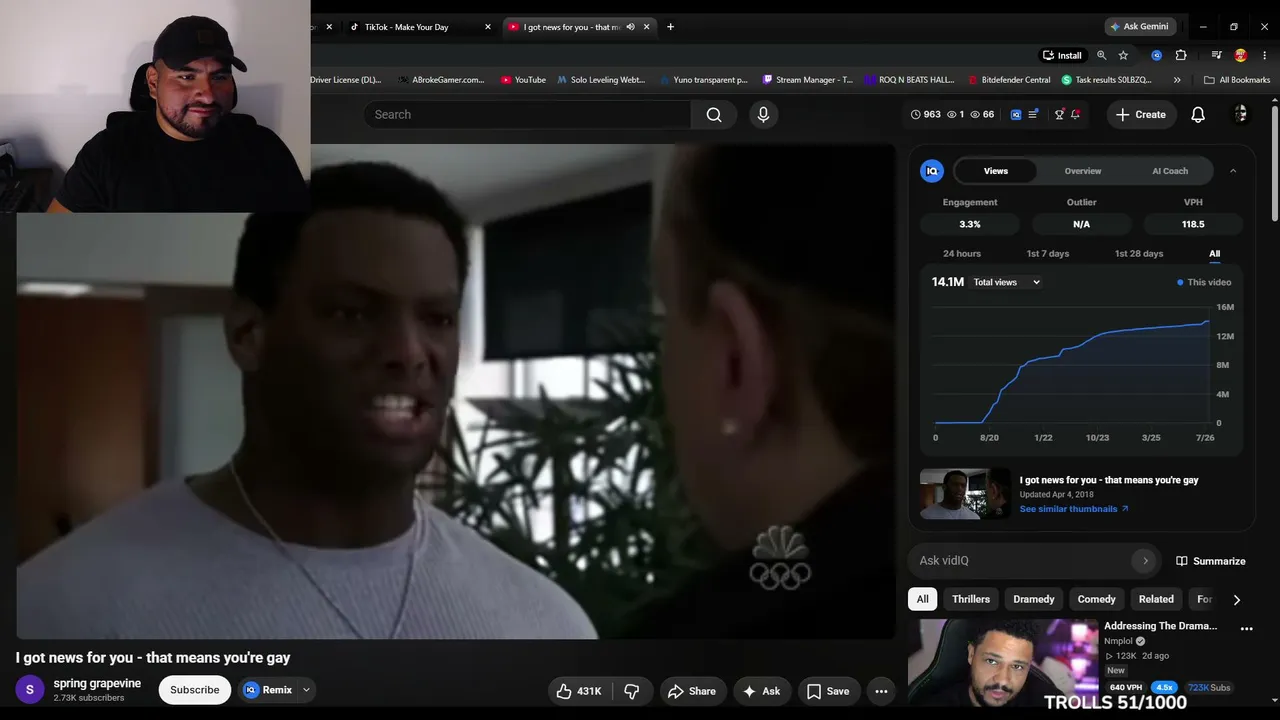Image resolution: width=1280 pixels, height=720 pixels.
Task: Click the vidIQ extension icon in Chrome toolbar
Action: [1157, 55]
